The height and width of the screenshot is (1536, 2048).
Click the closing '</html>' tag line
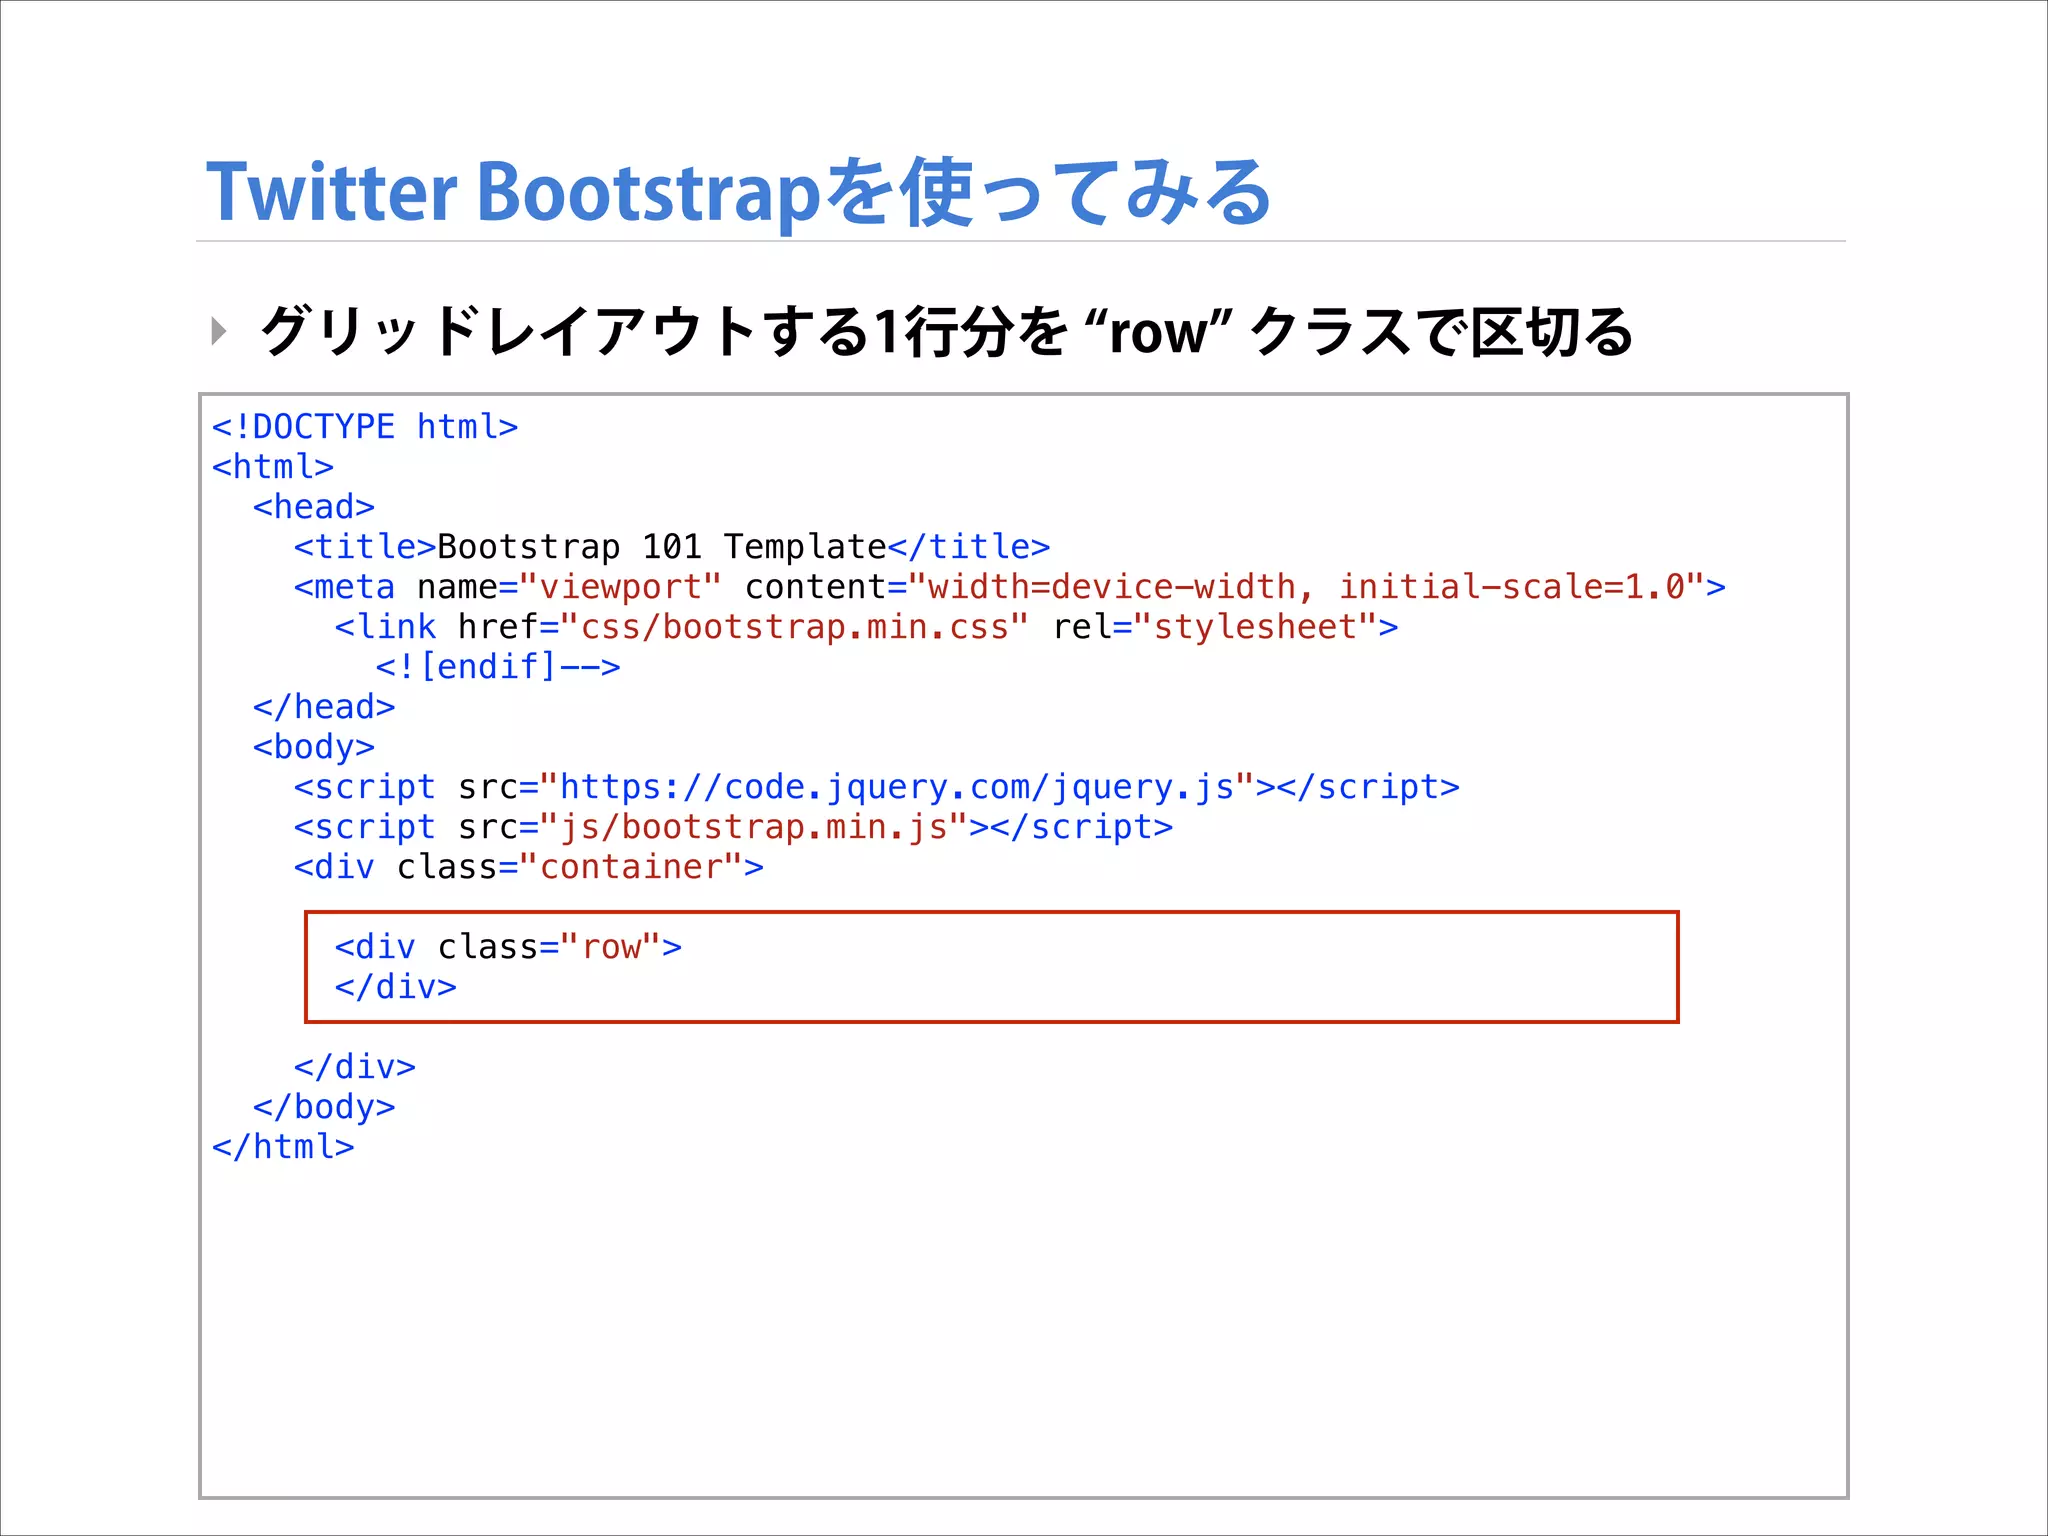pyautogui.click(x=283, y=1147)
